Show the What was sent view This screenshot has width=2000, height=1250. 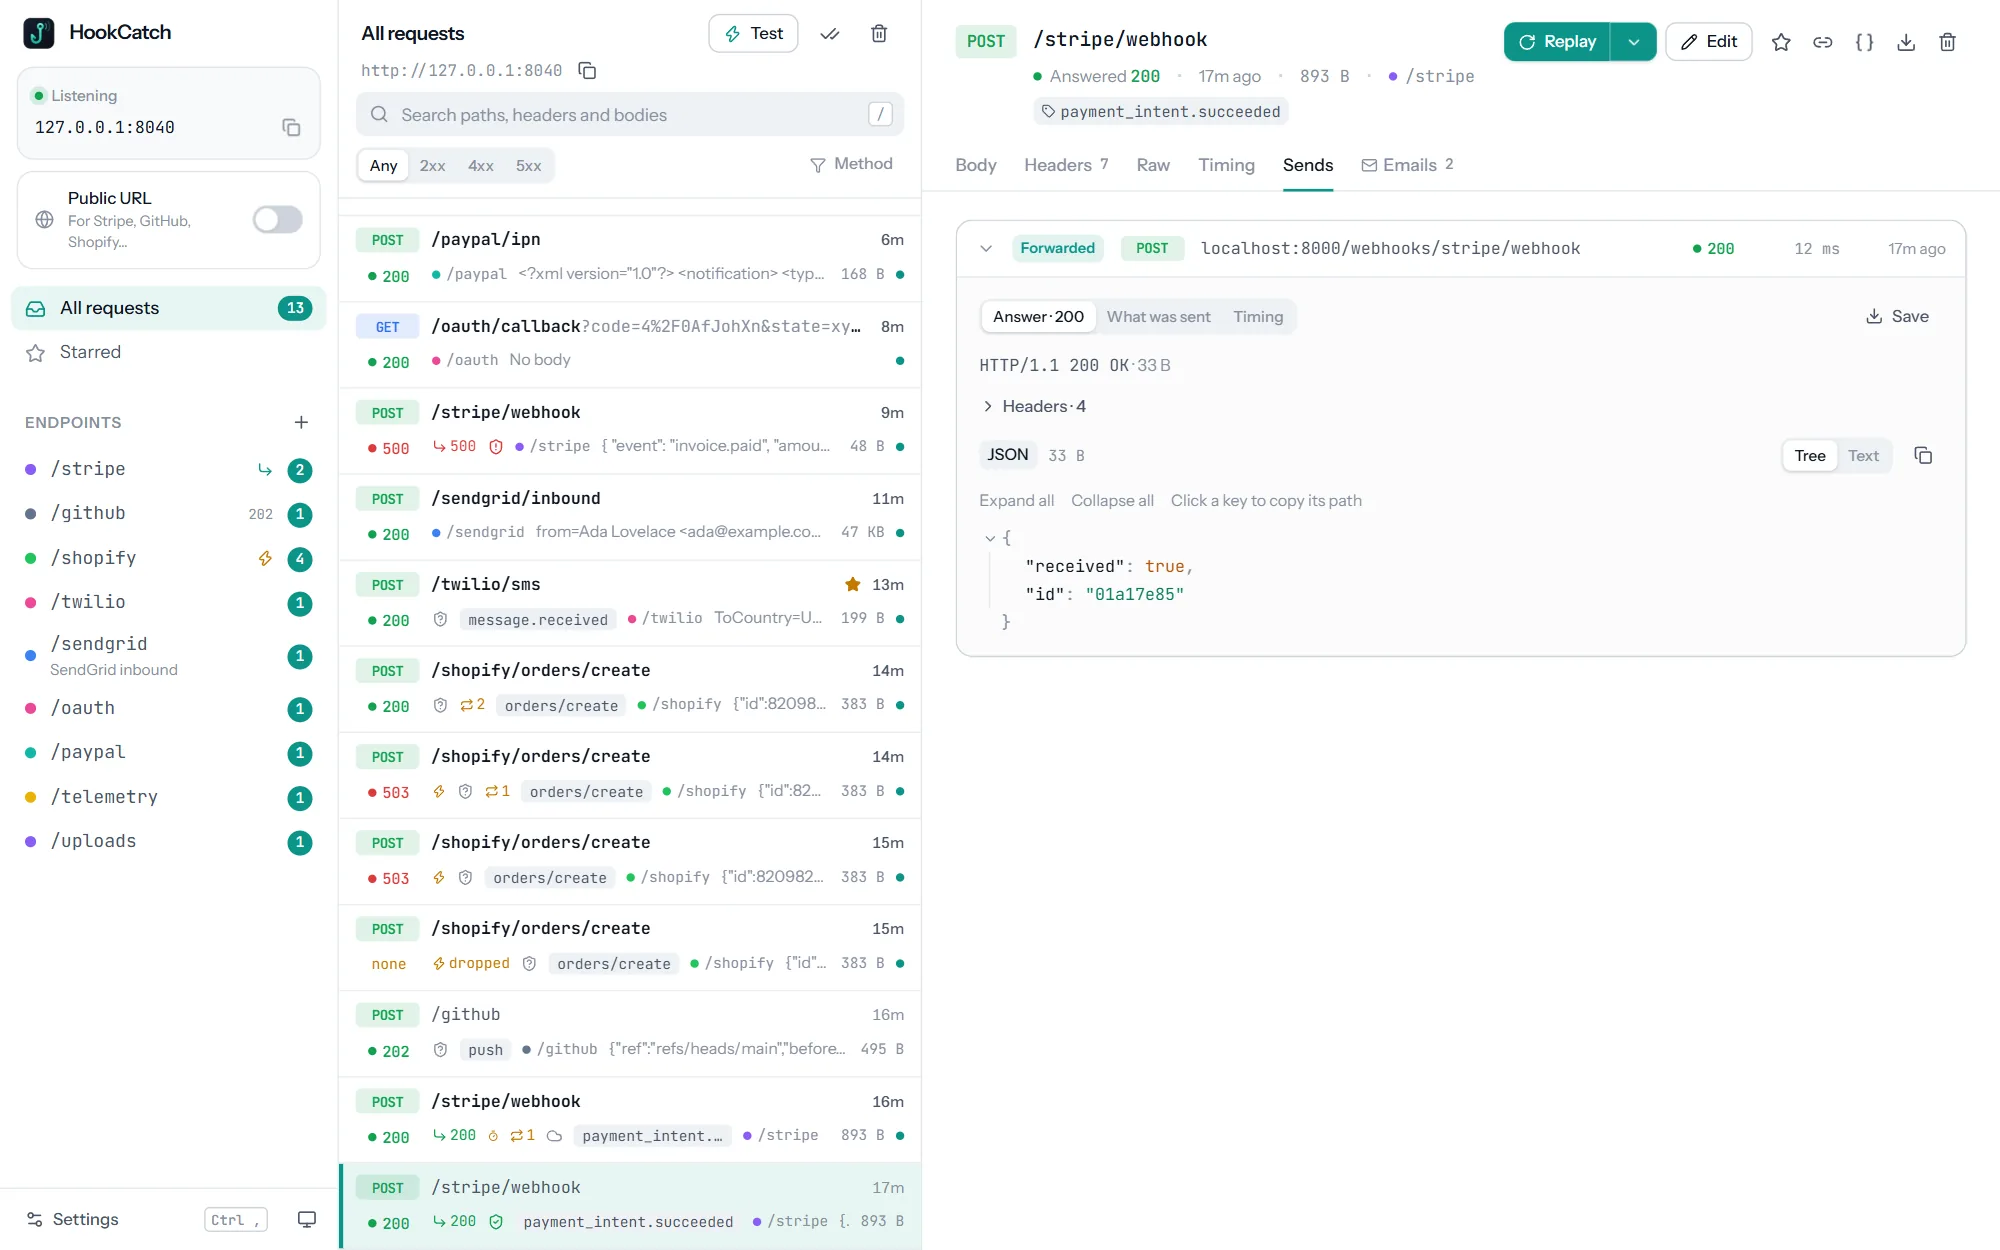pyautogui.click(x=1158, y=316)
